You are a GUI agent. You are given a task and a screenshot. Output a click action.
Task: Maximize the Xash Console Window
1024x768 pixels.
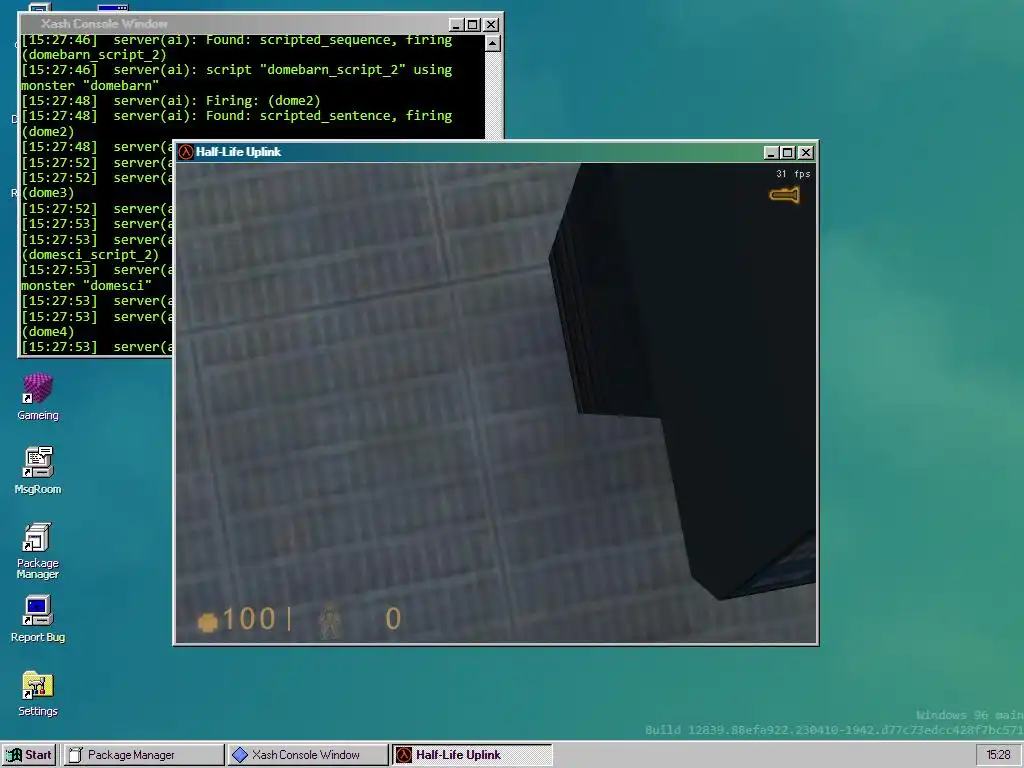tap(473, 25)
